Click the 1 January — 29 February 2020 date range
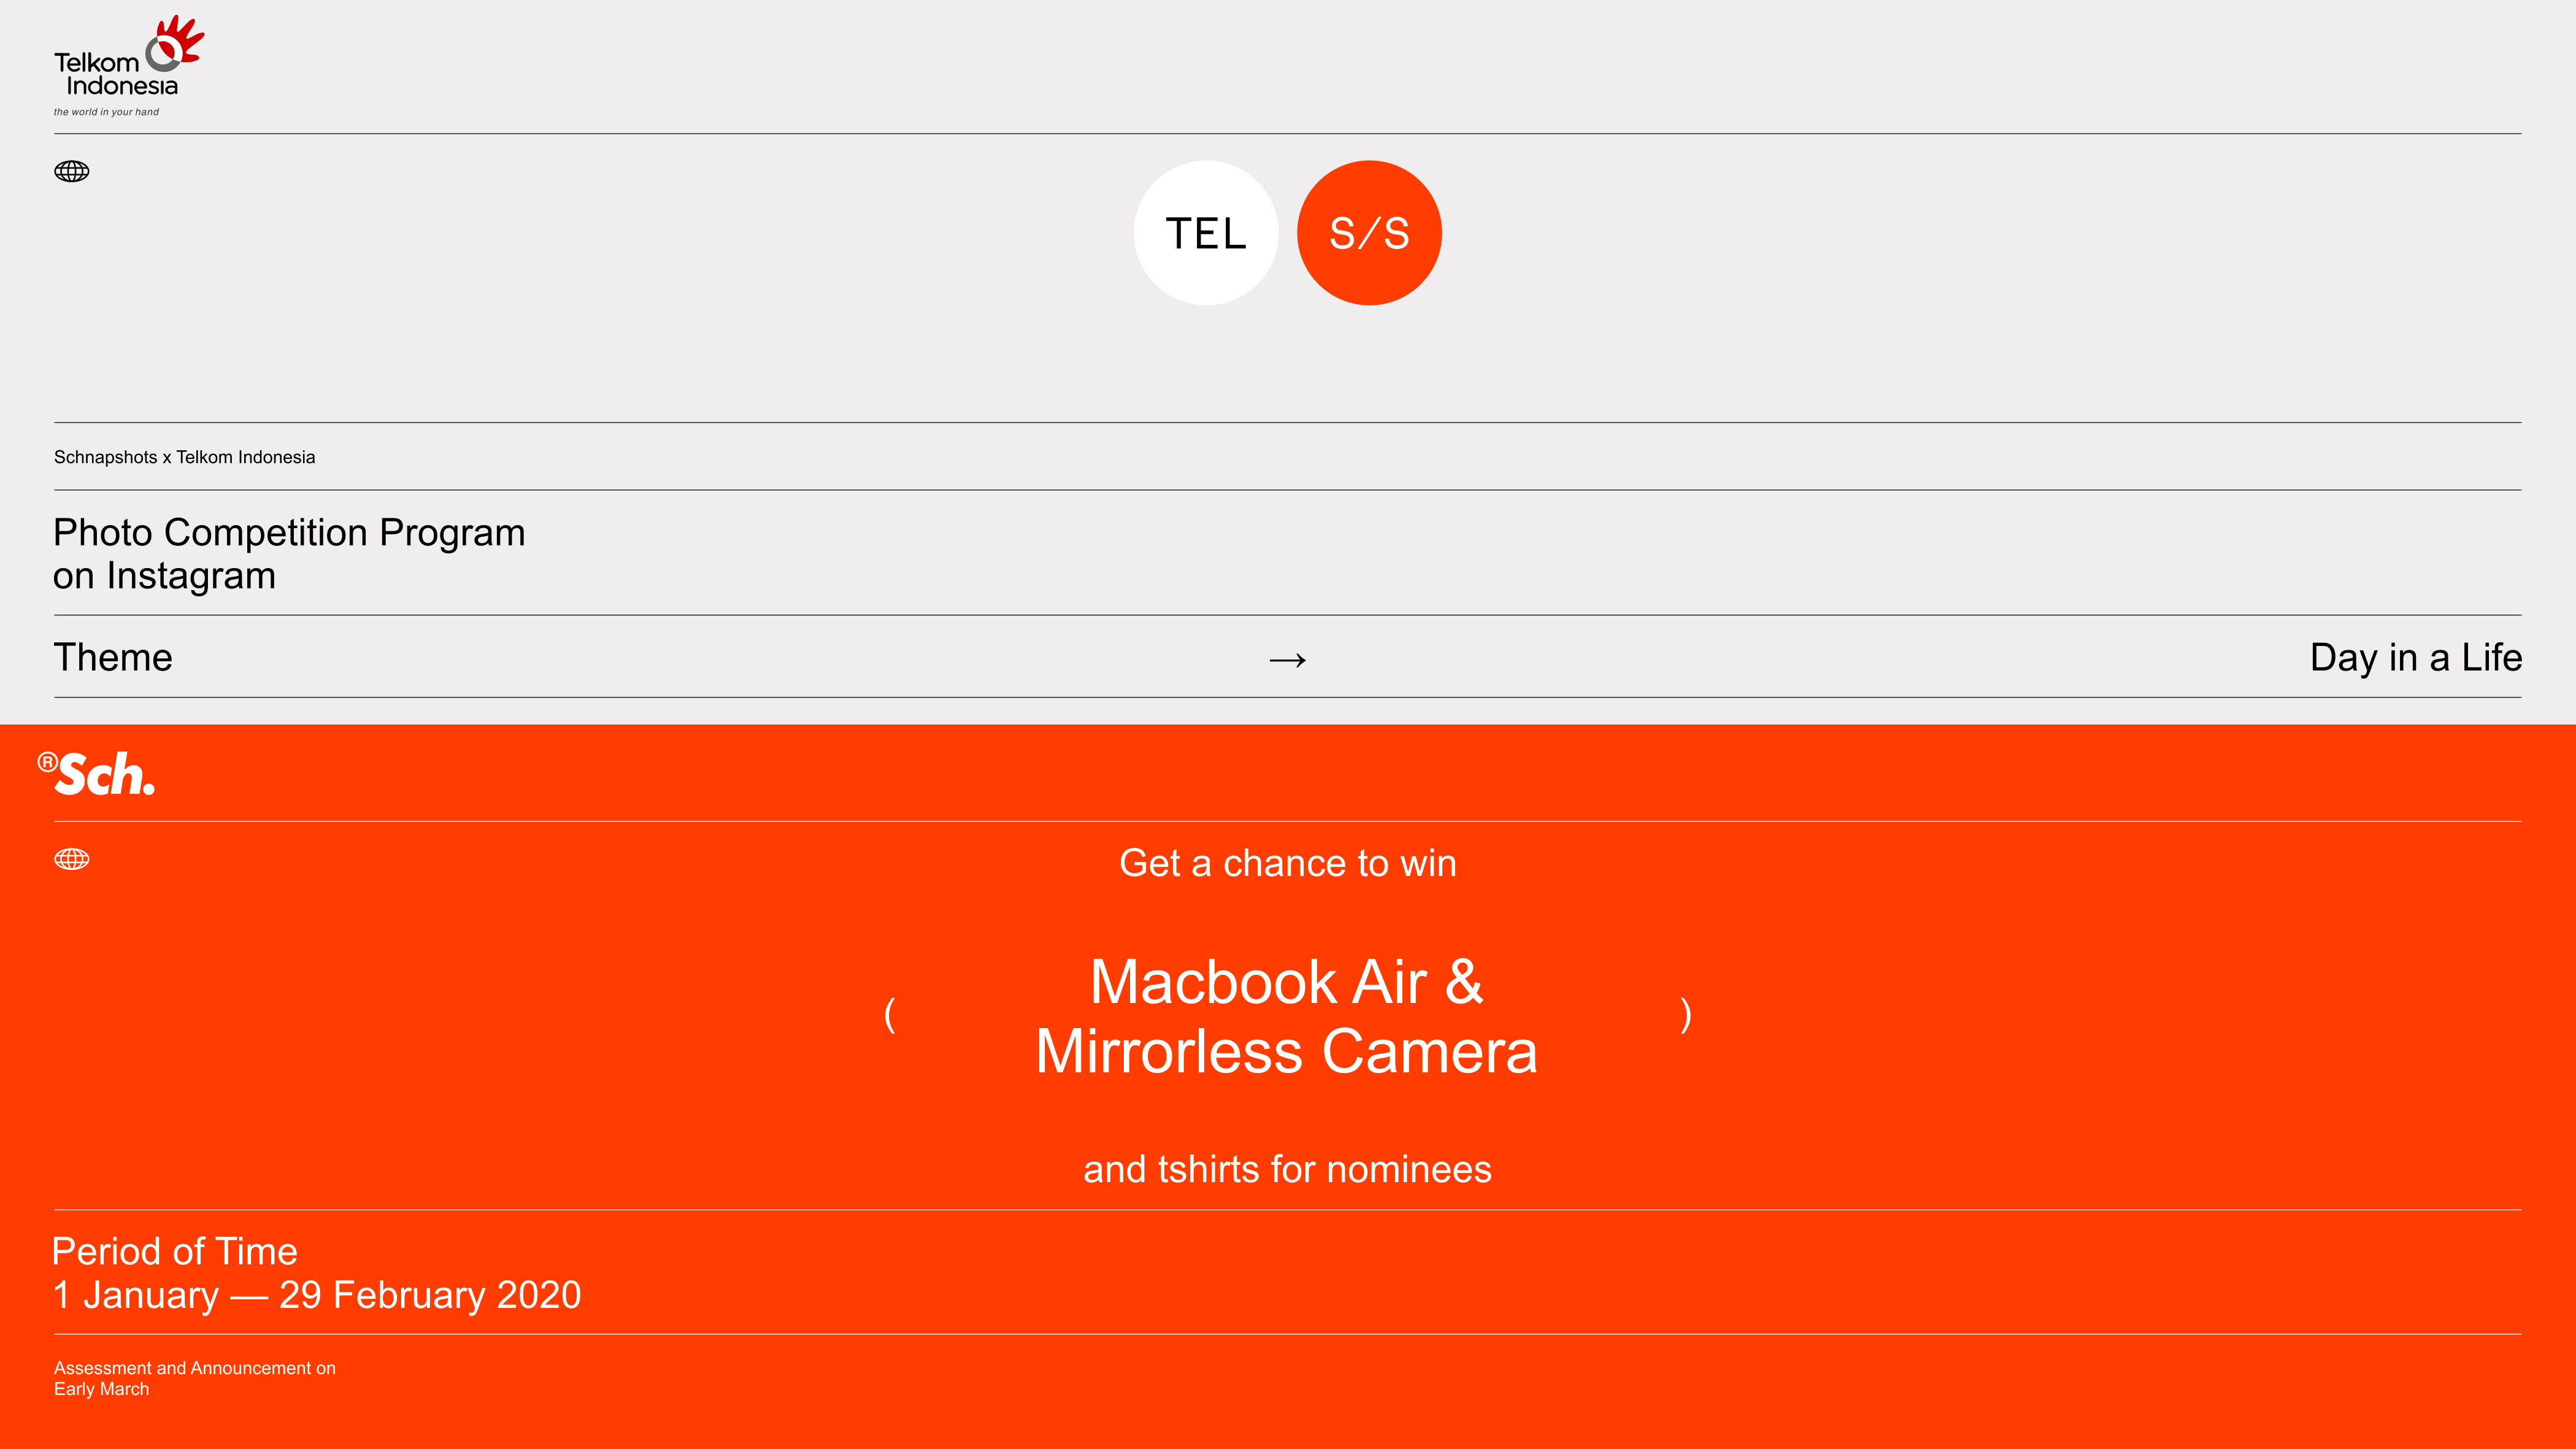This screenshot has height=1449, width=2576. click(x=317, y=1295)
